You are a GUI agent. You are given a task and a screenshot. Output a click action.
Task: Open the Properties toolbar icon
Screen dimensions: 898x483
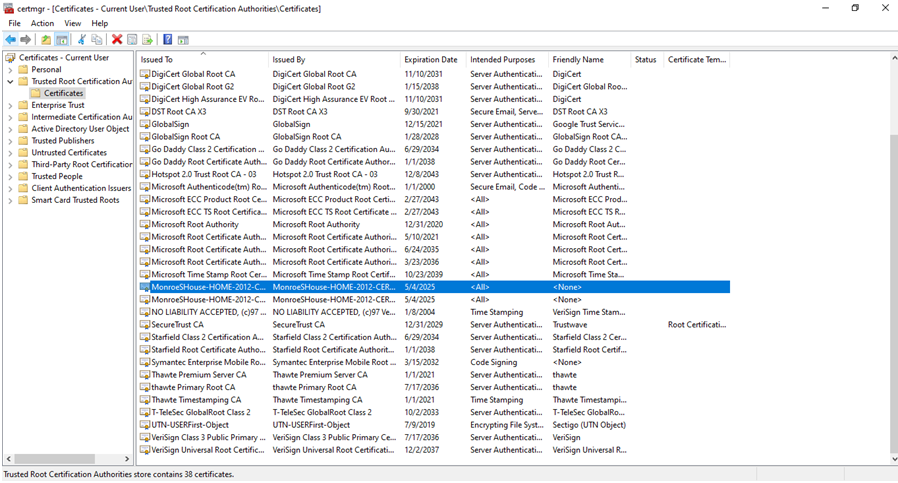click(132, 40)
